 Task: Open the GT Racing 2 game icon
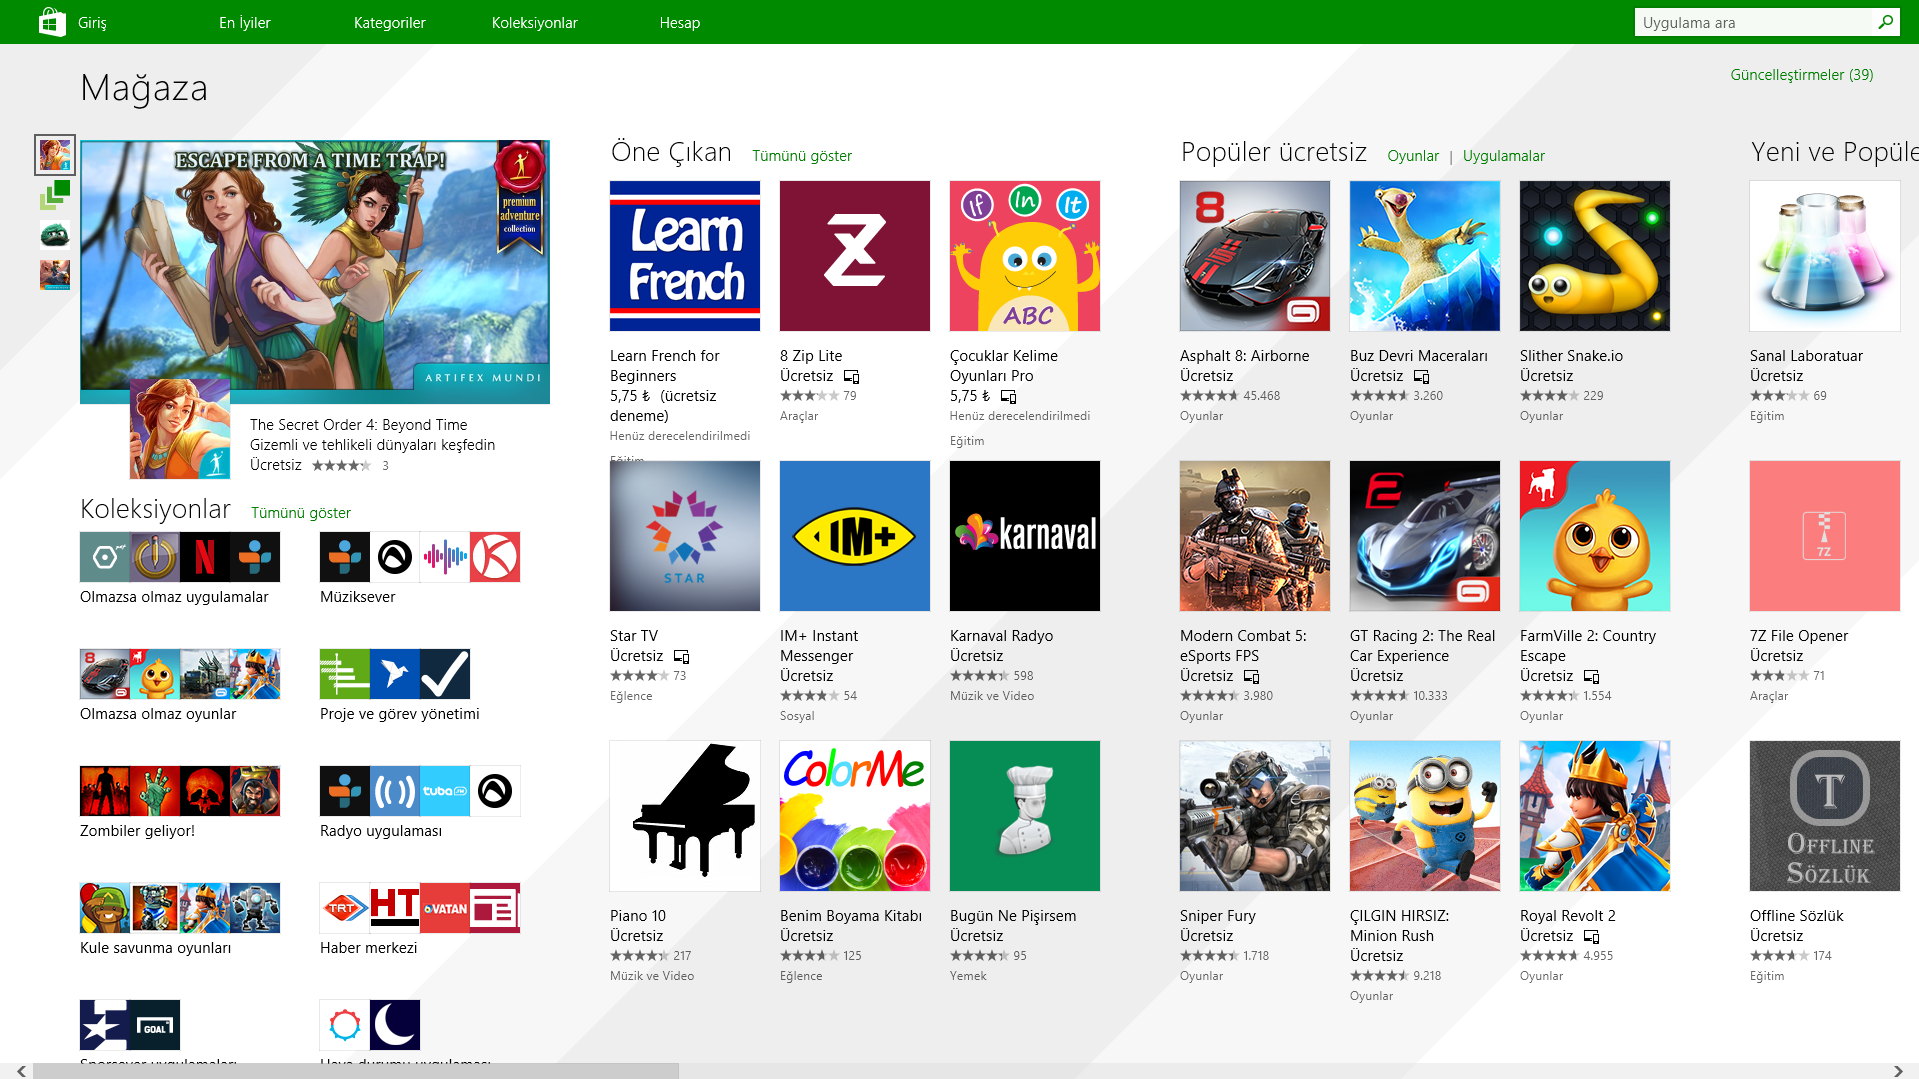[1425, 536]
